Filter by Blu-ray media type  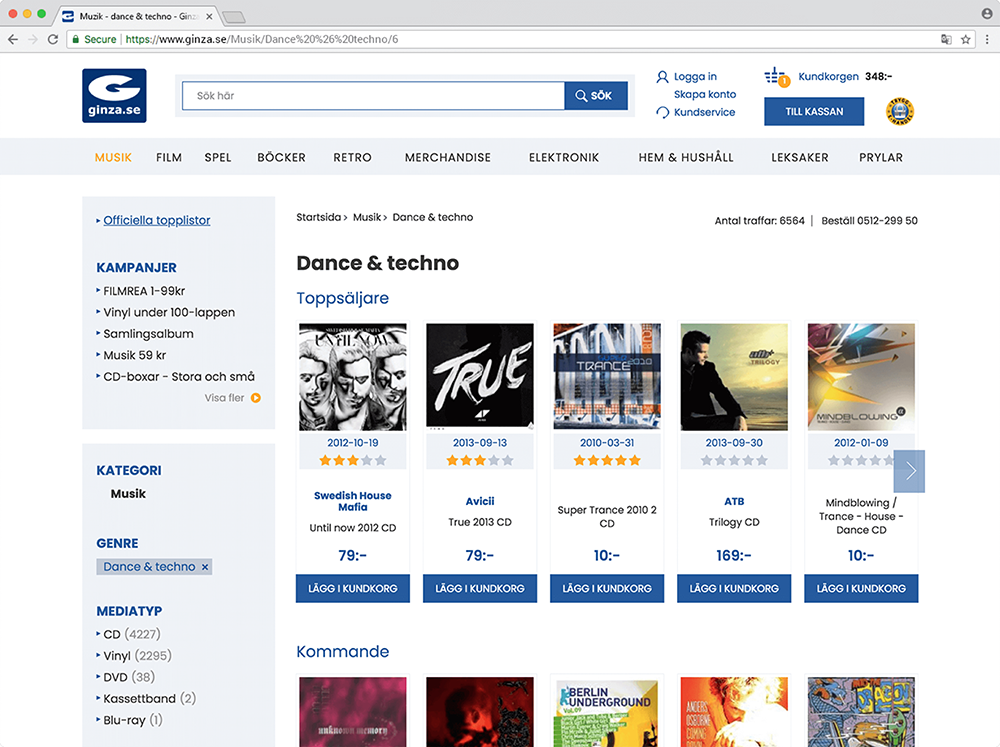(x=133, y=720)
